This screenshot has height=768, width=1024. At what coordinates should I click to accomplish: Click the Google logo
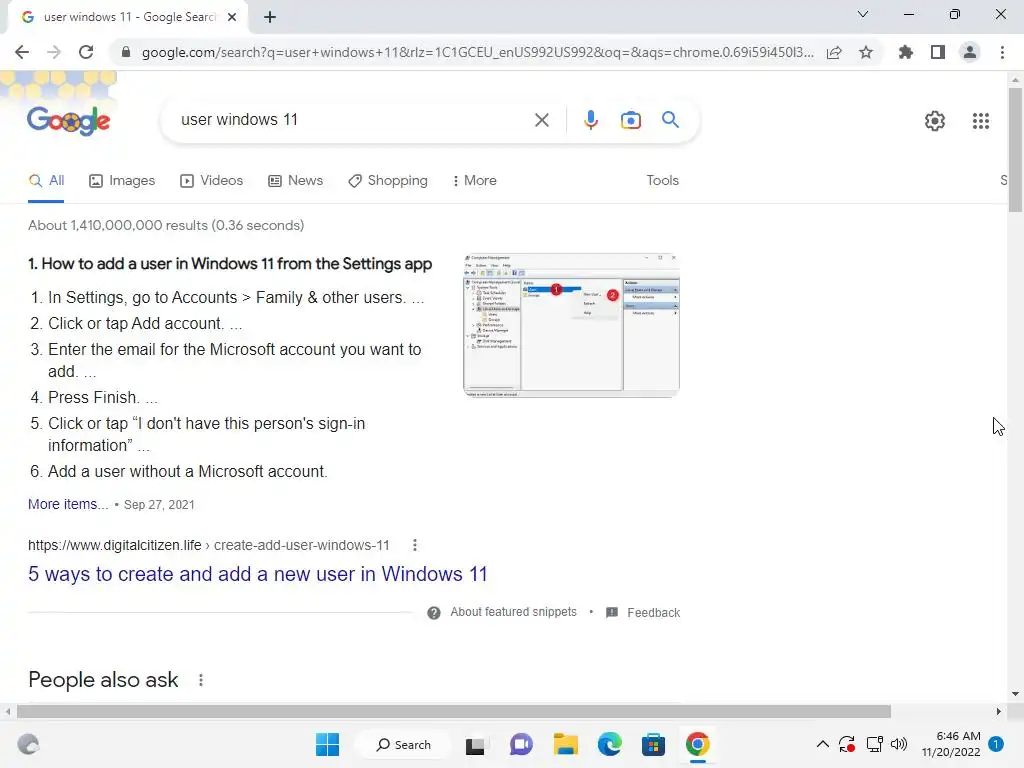click(69, 121)
